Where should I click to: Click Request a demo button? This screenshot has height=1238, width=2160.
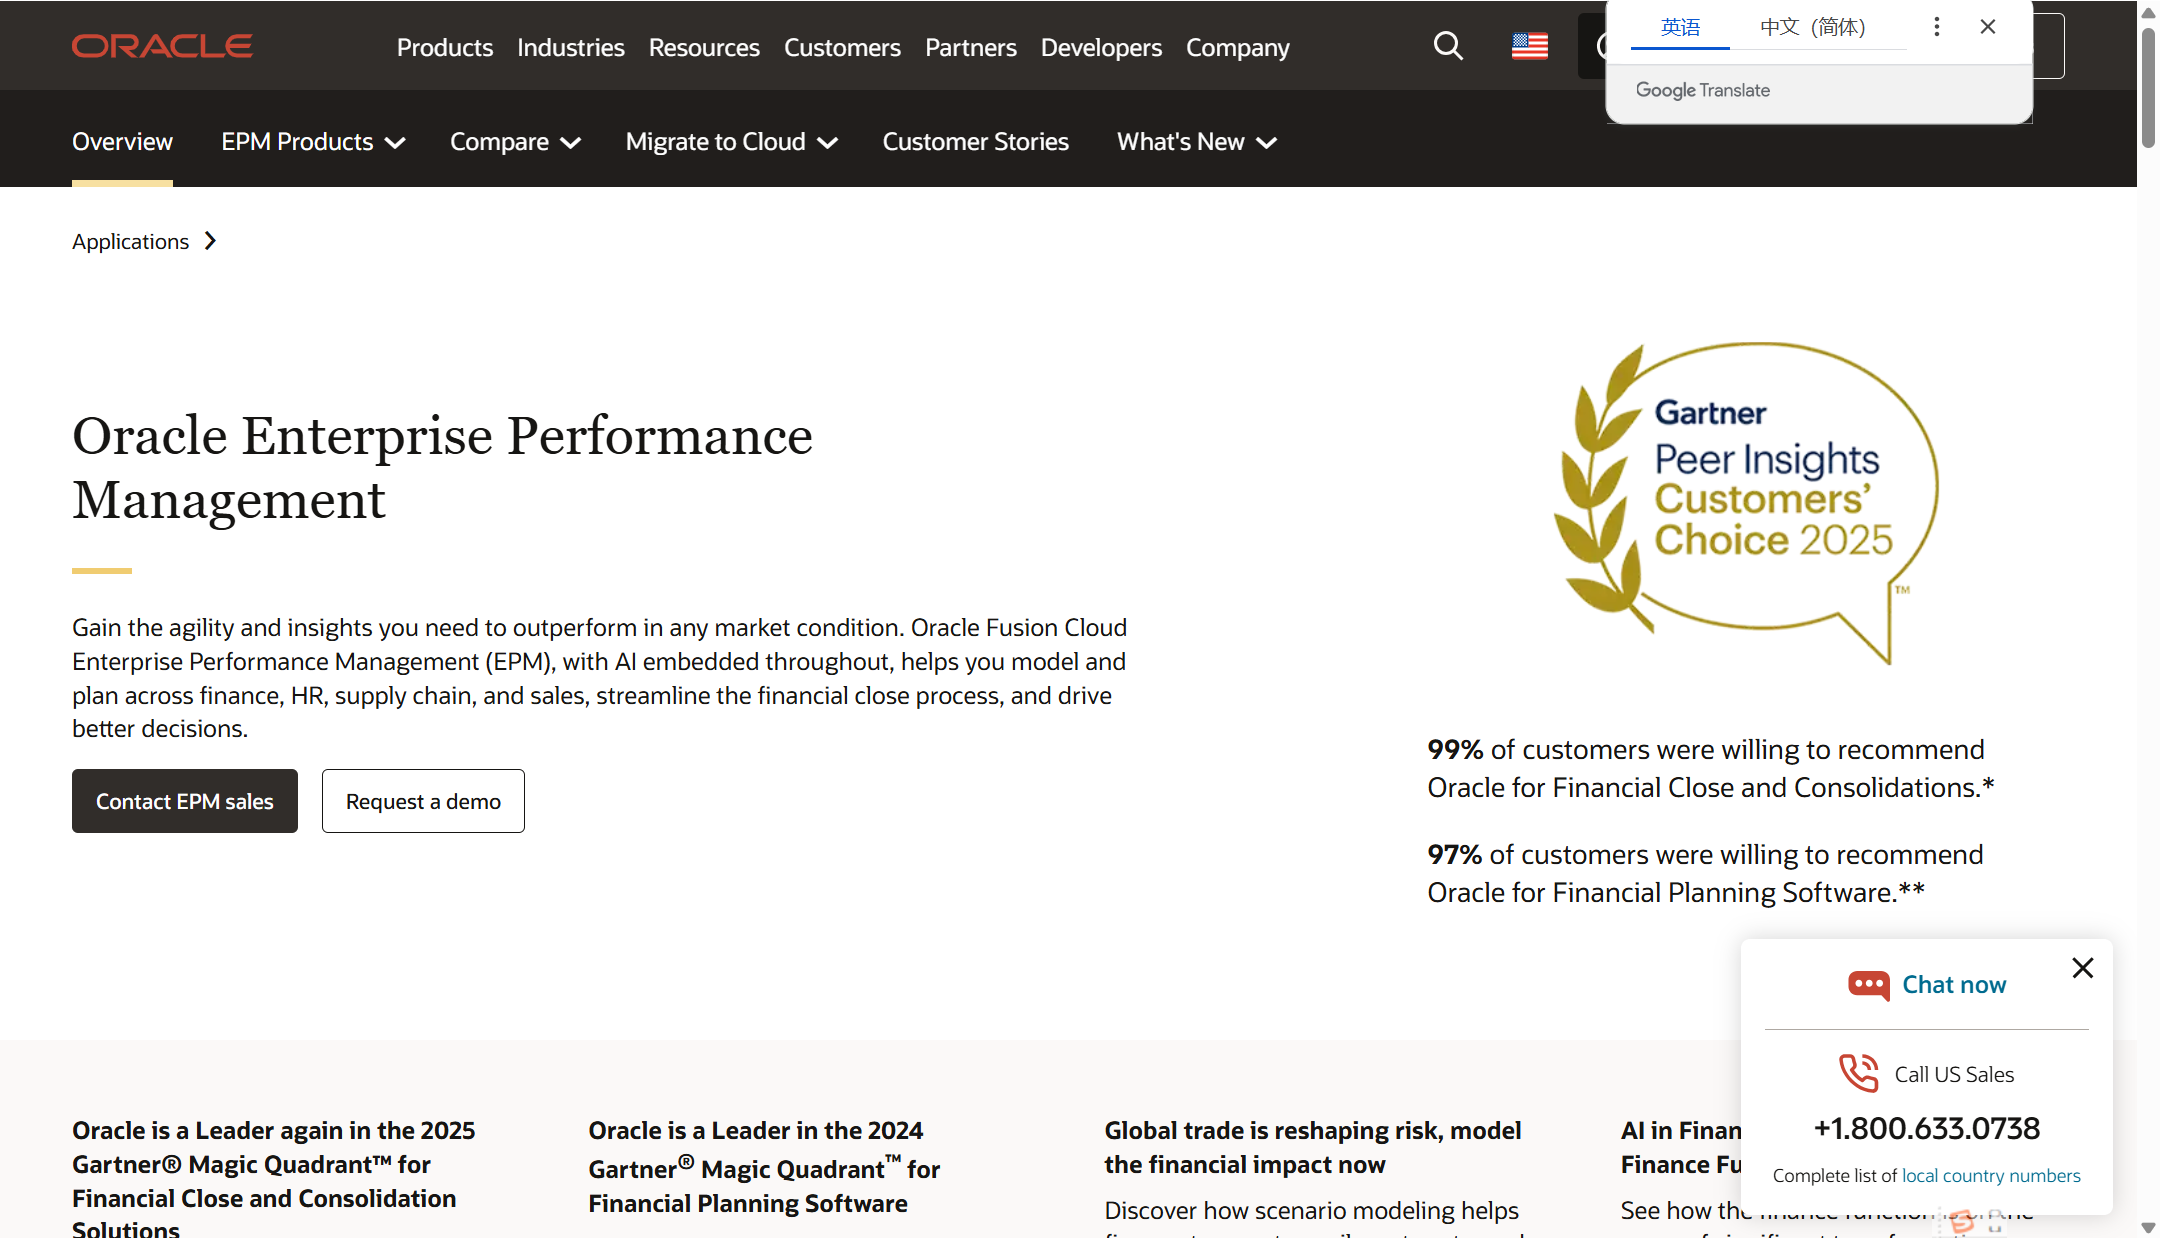click(x=423, y=801)
